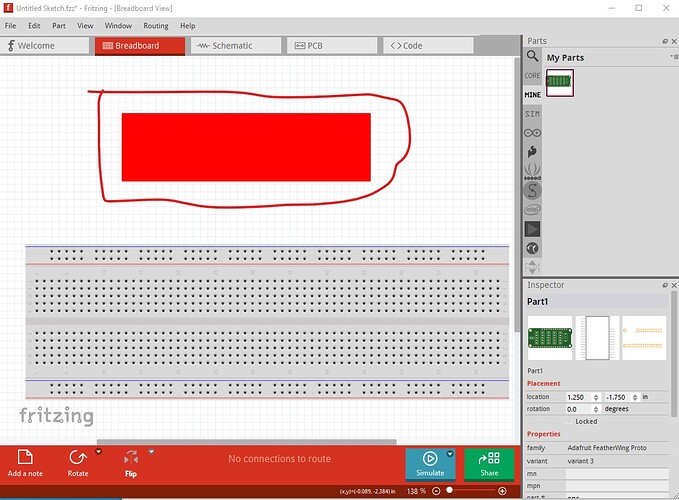Open the Edit menu

coord(34,26)
